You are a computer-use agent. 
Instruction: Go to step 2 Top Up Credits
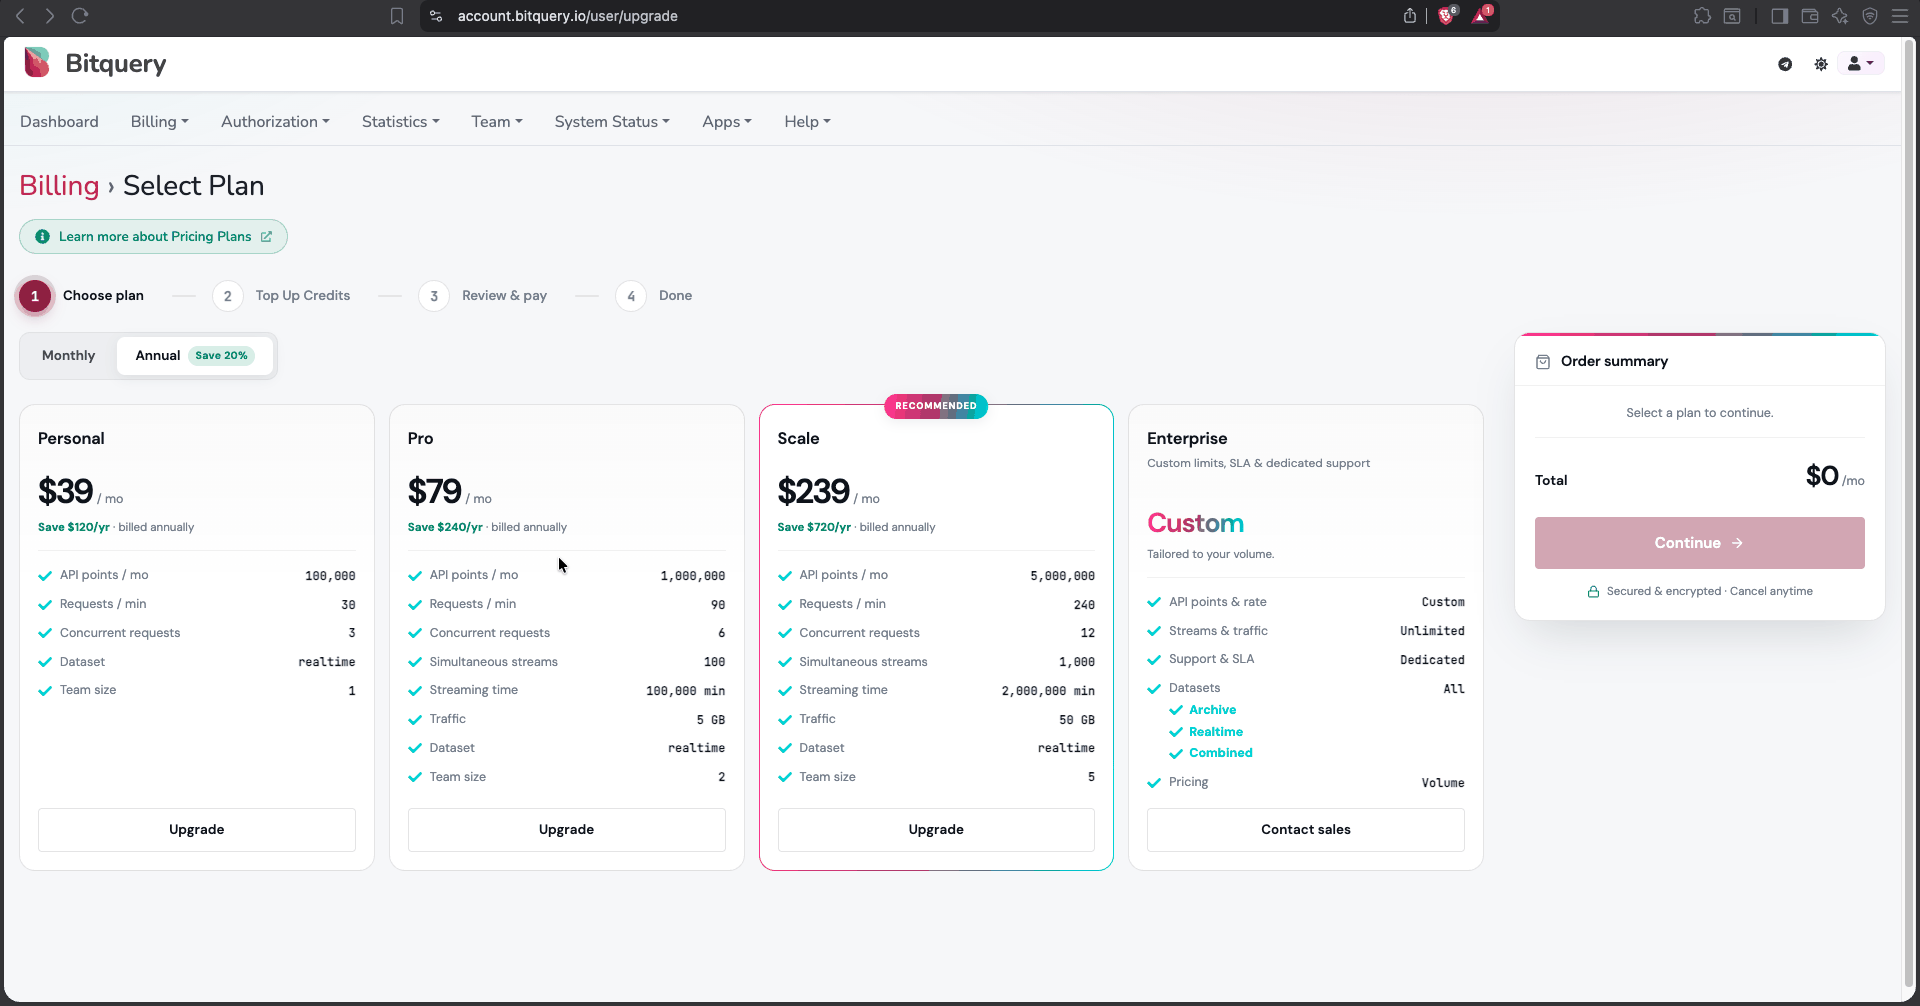coord(282,296)
